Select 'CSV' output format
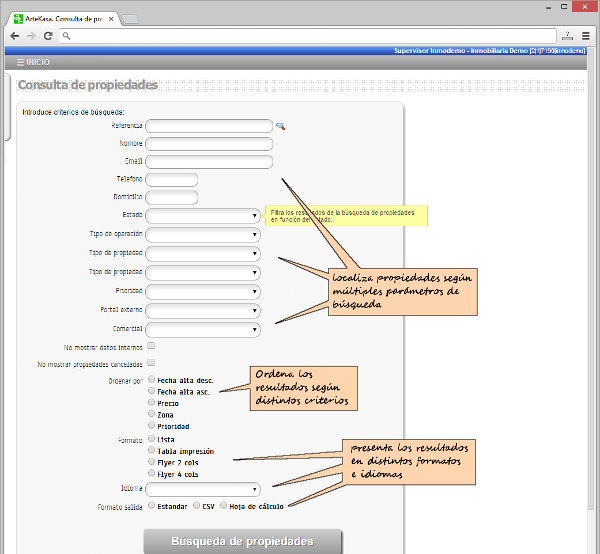This screenshot has width=600, height=554. (x=197, y=506)
